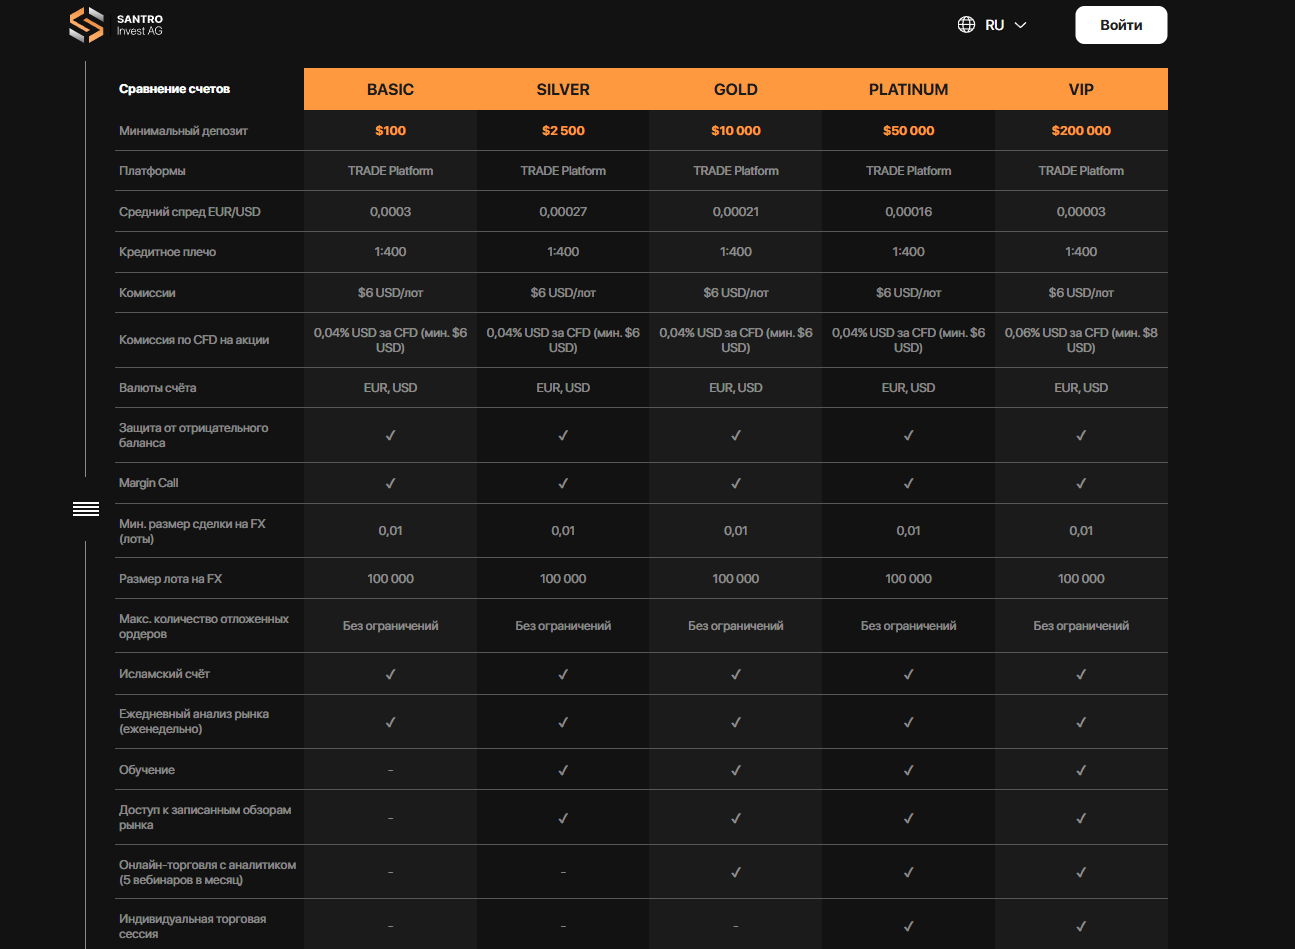Select the VIP column header

[1080, 89]
